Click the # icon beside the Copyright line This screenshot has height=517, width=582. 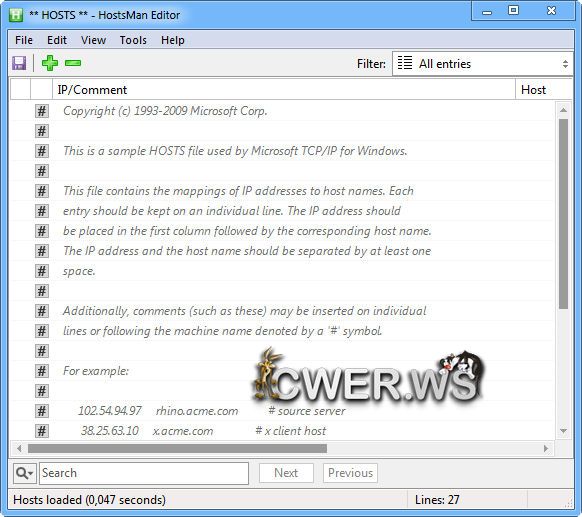42,111
